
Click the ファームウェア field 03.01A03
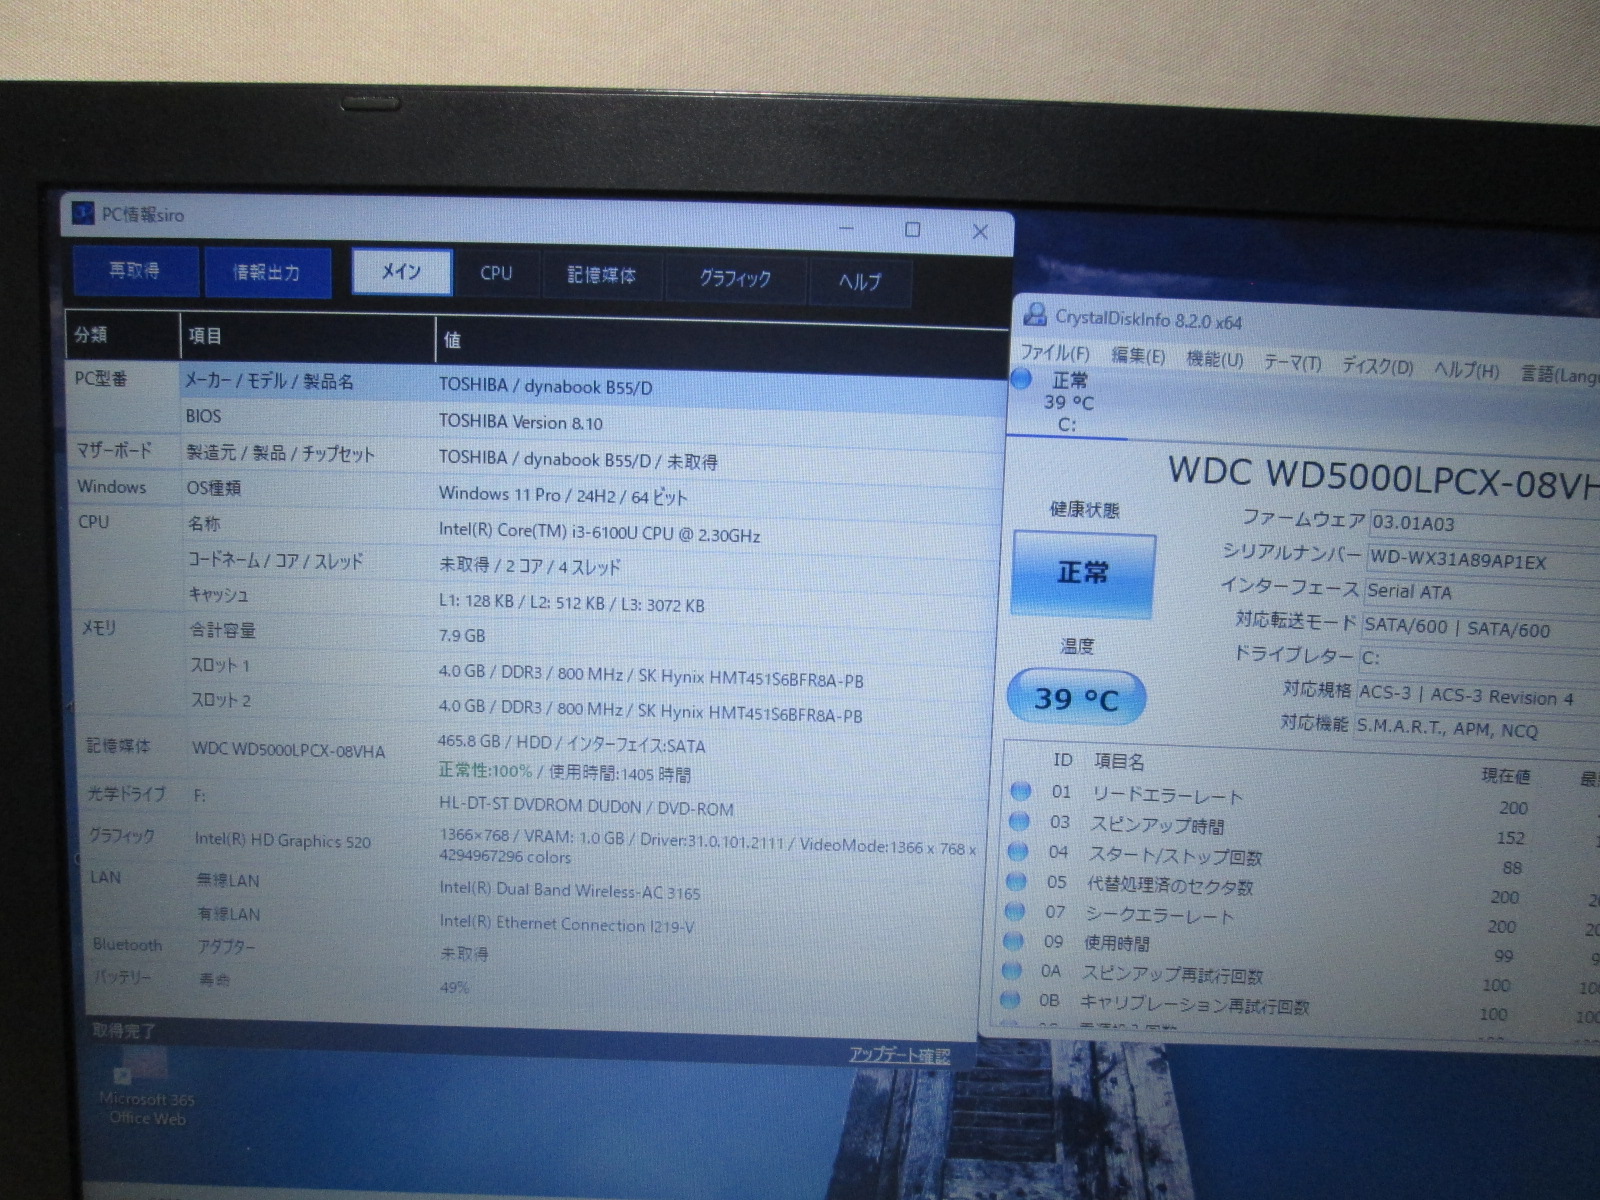pos(1484,524)
